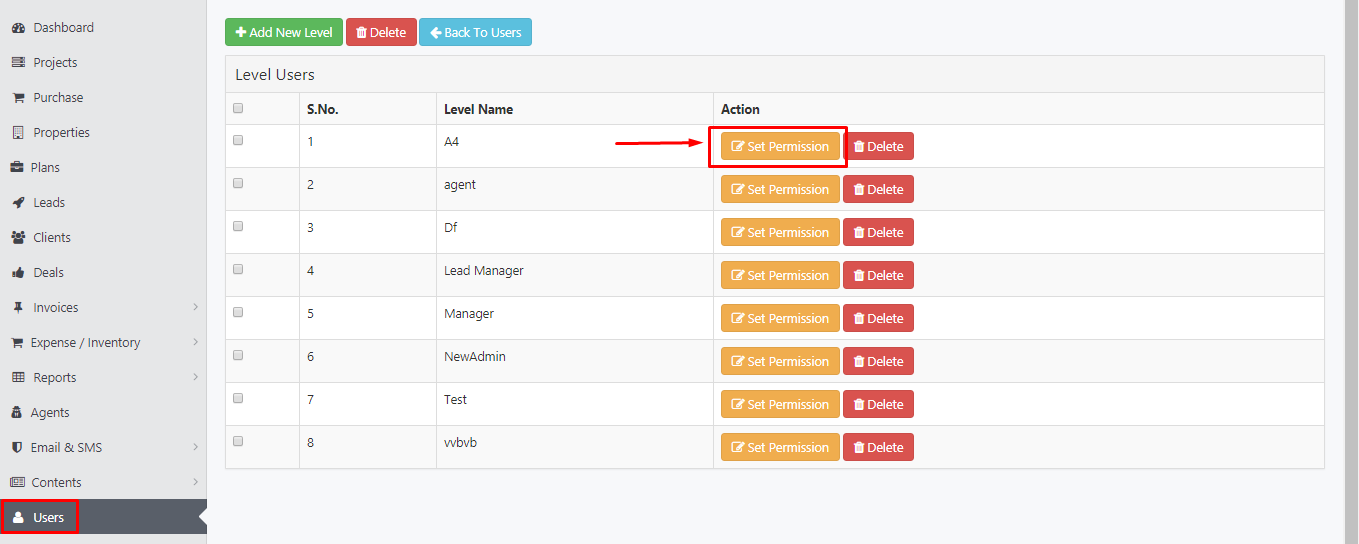The width and height of the screenshot is (1359, 544).
Task: Tick the checkbox for level A4
Action: click(x=238, y=140)
